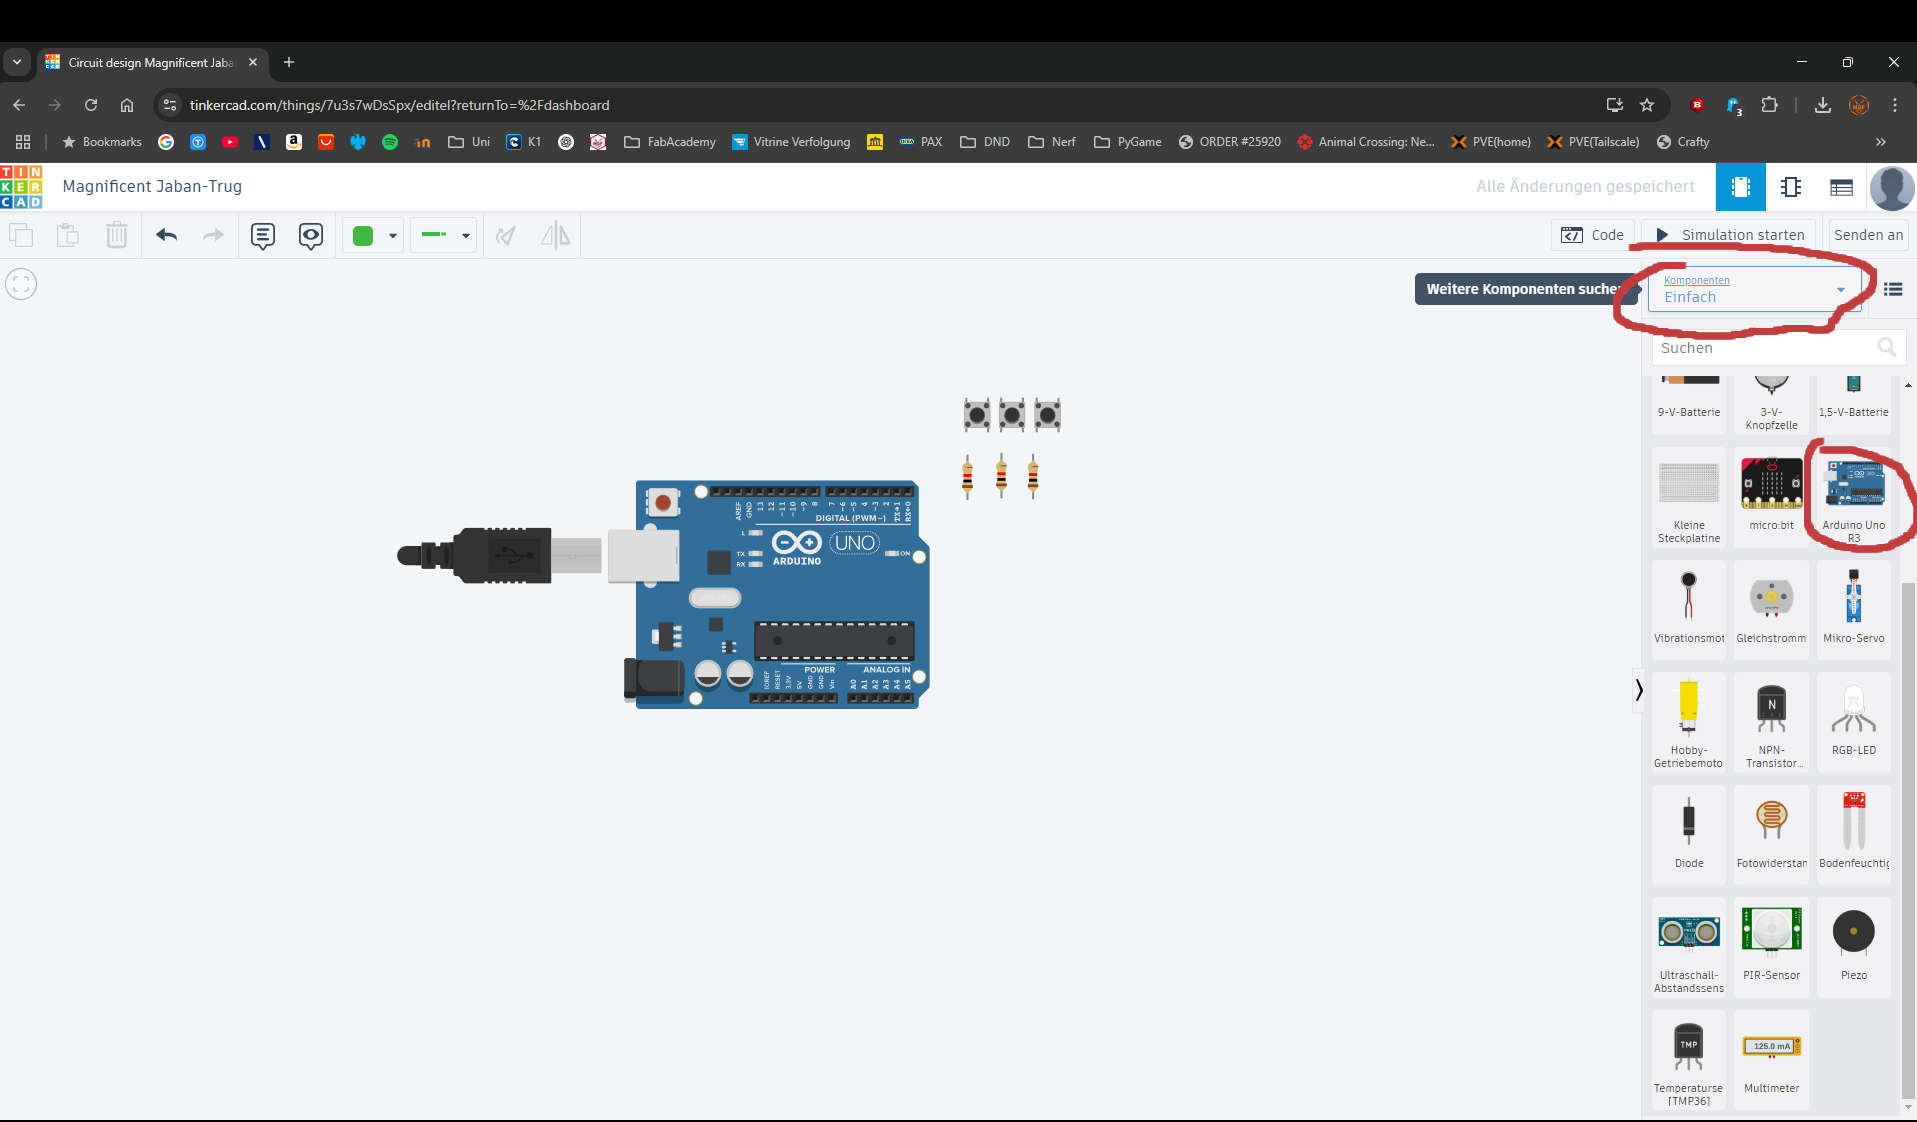Image resolution: width=1917 pixels, height=1122 pixels.
Task: Select the middle resistor on canvas
Action: pos(1001,476)
